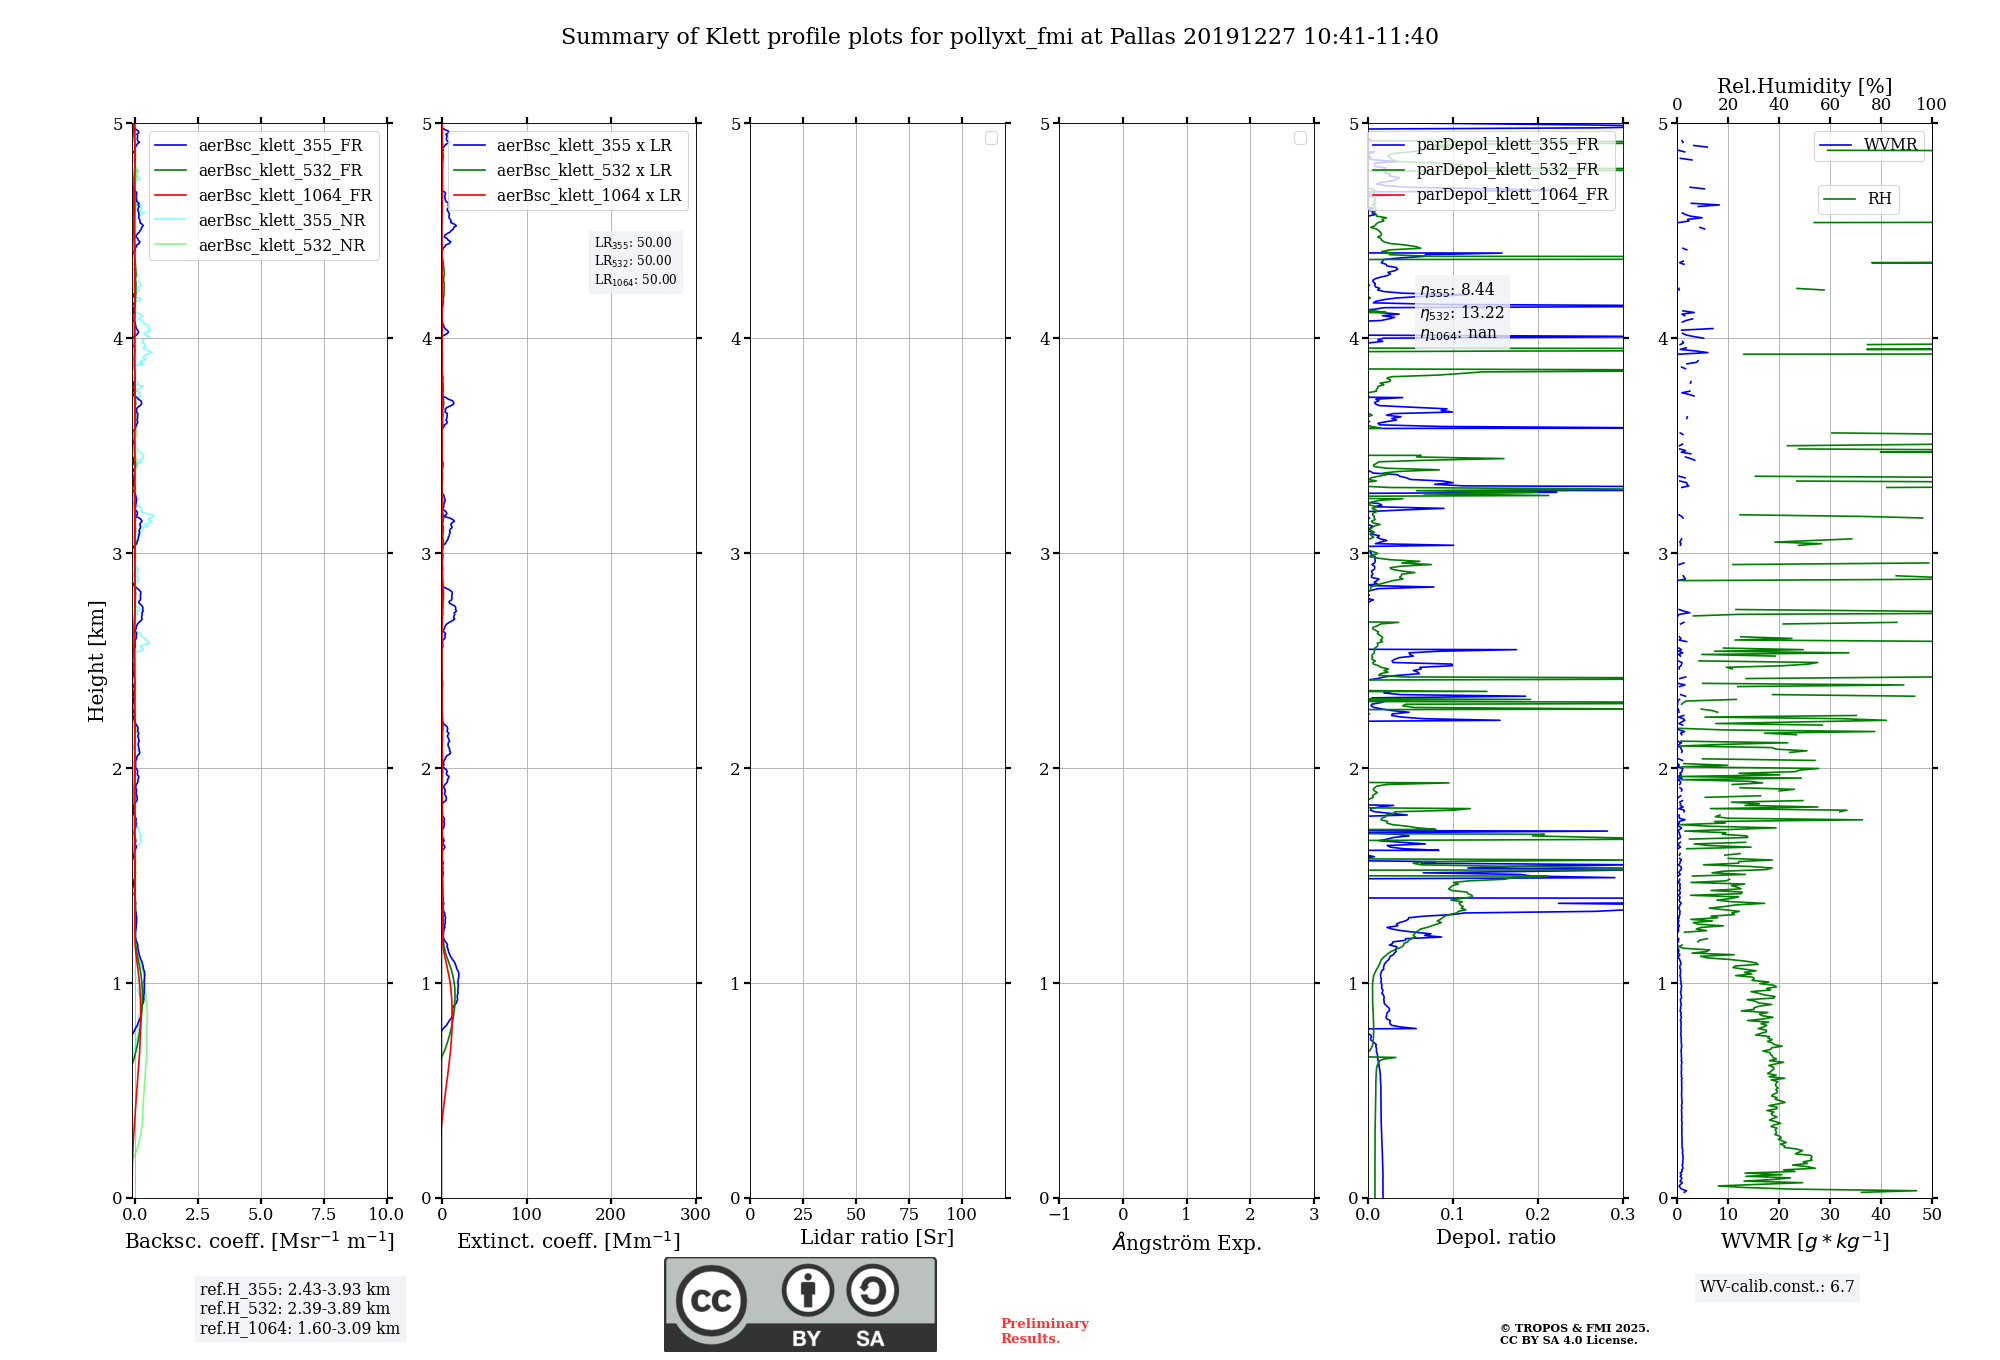The width and height of the screenshot is (2000, 1360).
Task: Click the Lidar ratio [Sr] axis label
Action: click(877, 1238)
